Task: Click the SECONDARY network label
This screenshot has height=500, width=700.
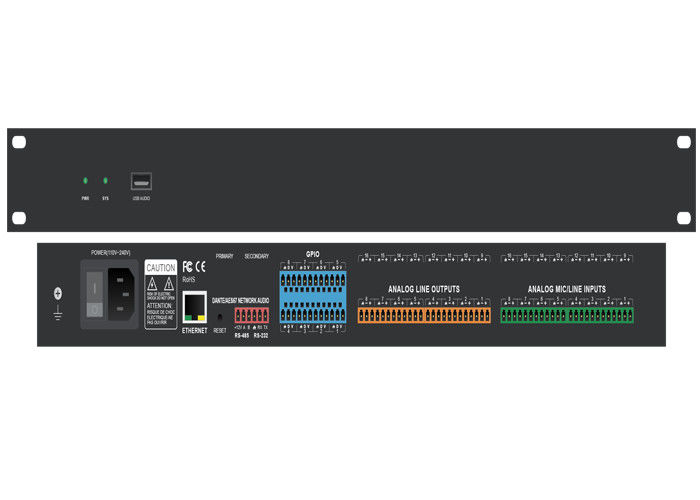Action: [x=257, y=256]
